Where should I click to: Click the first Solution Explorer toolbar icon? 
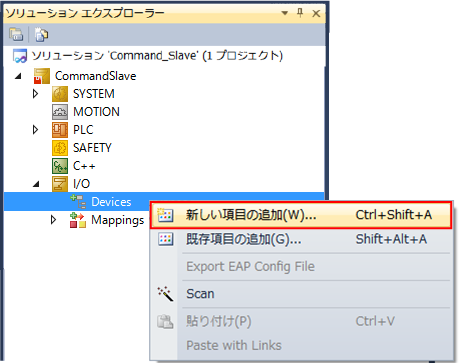pyautogui.click(x=16, y=34)
